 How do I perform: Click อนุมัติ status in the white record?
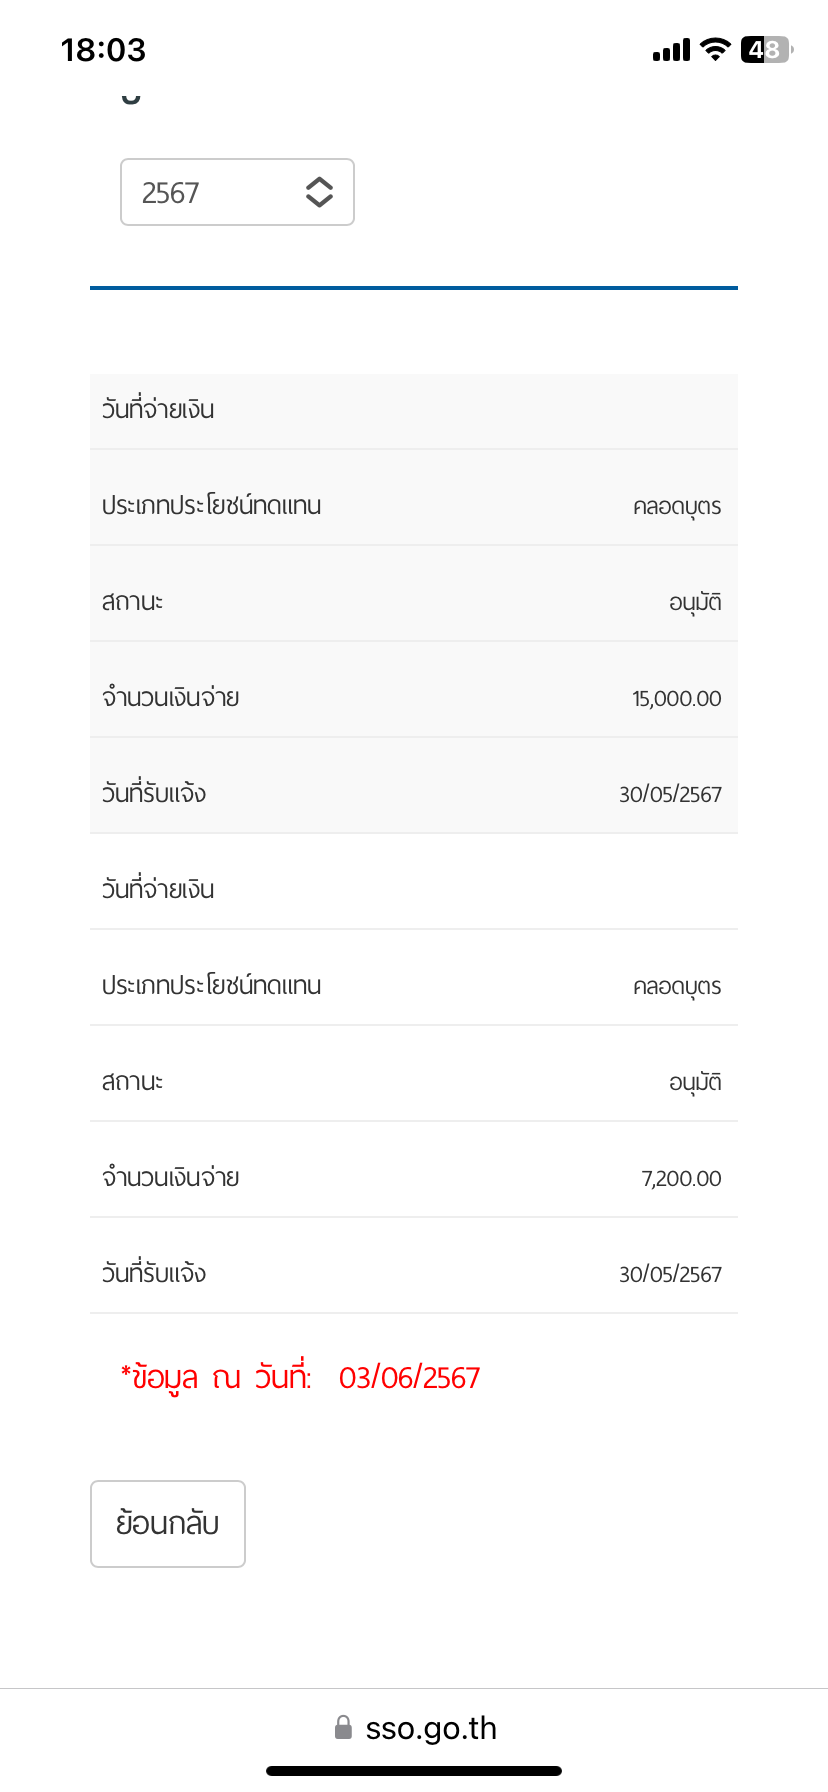coord(695,1082)
